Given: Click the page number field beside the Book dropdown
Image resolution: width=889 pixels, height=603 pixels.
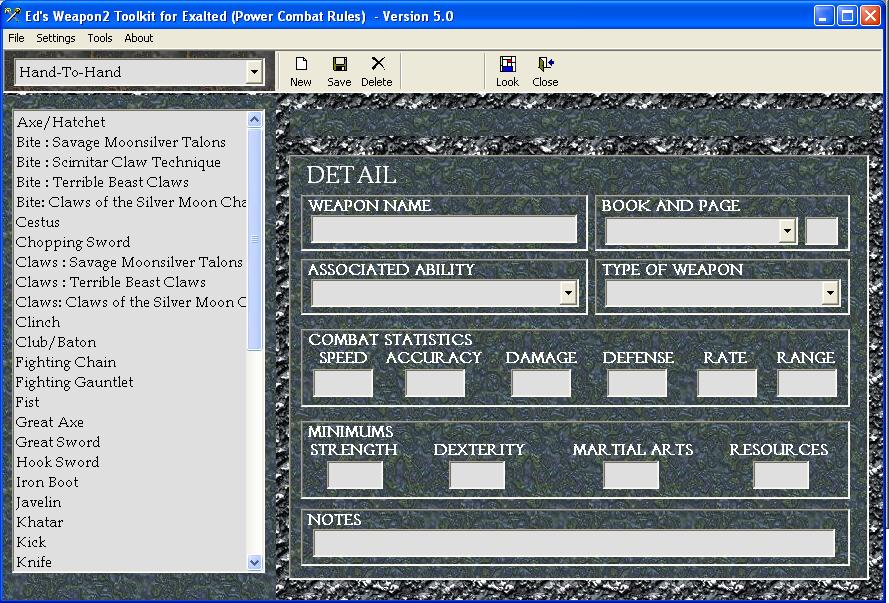Looking at the screenshot, I should click(822, 231).
